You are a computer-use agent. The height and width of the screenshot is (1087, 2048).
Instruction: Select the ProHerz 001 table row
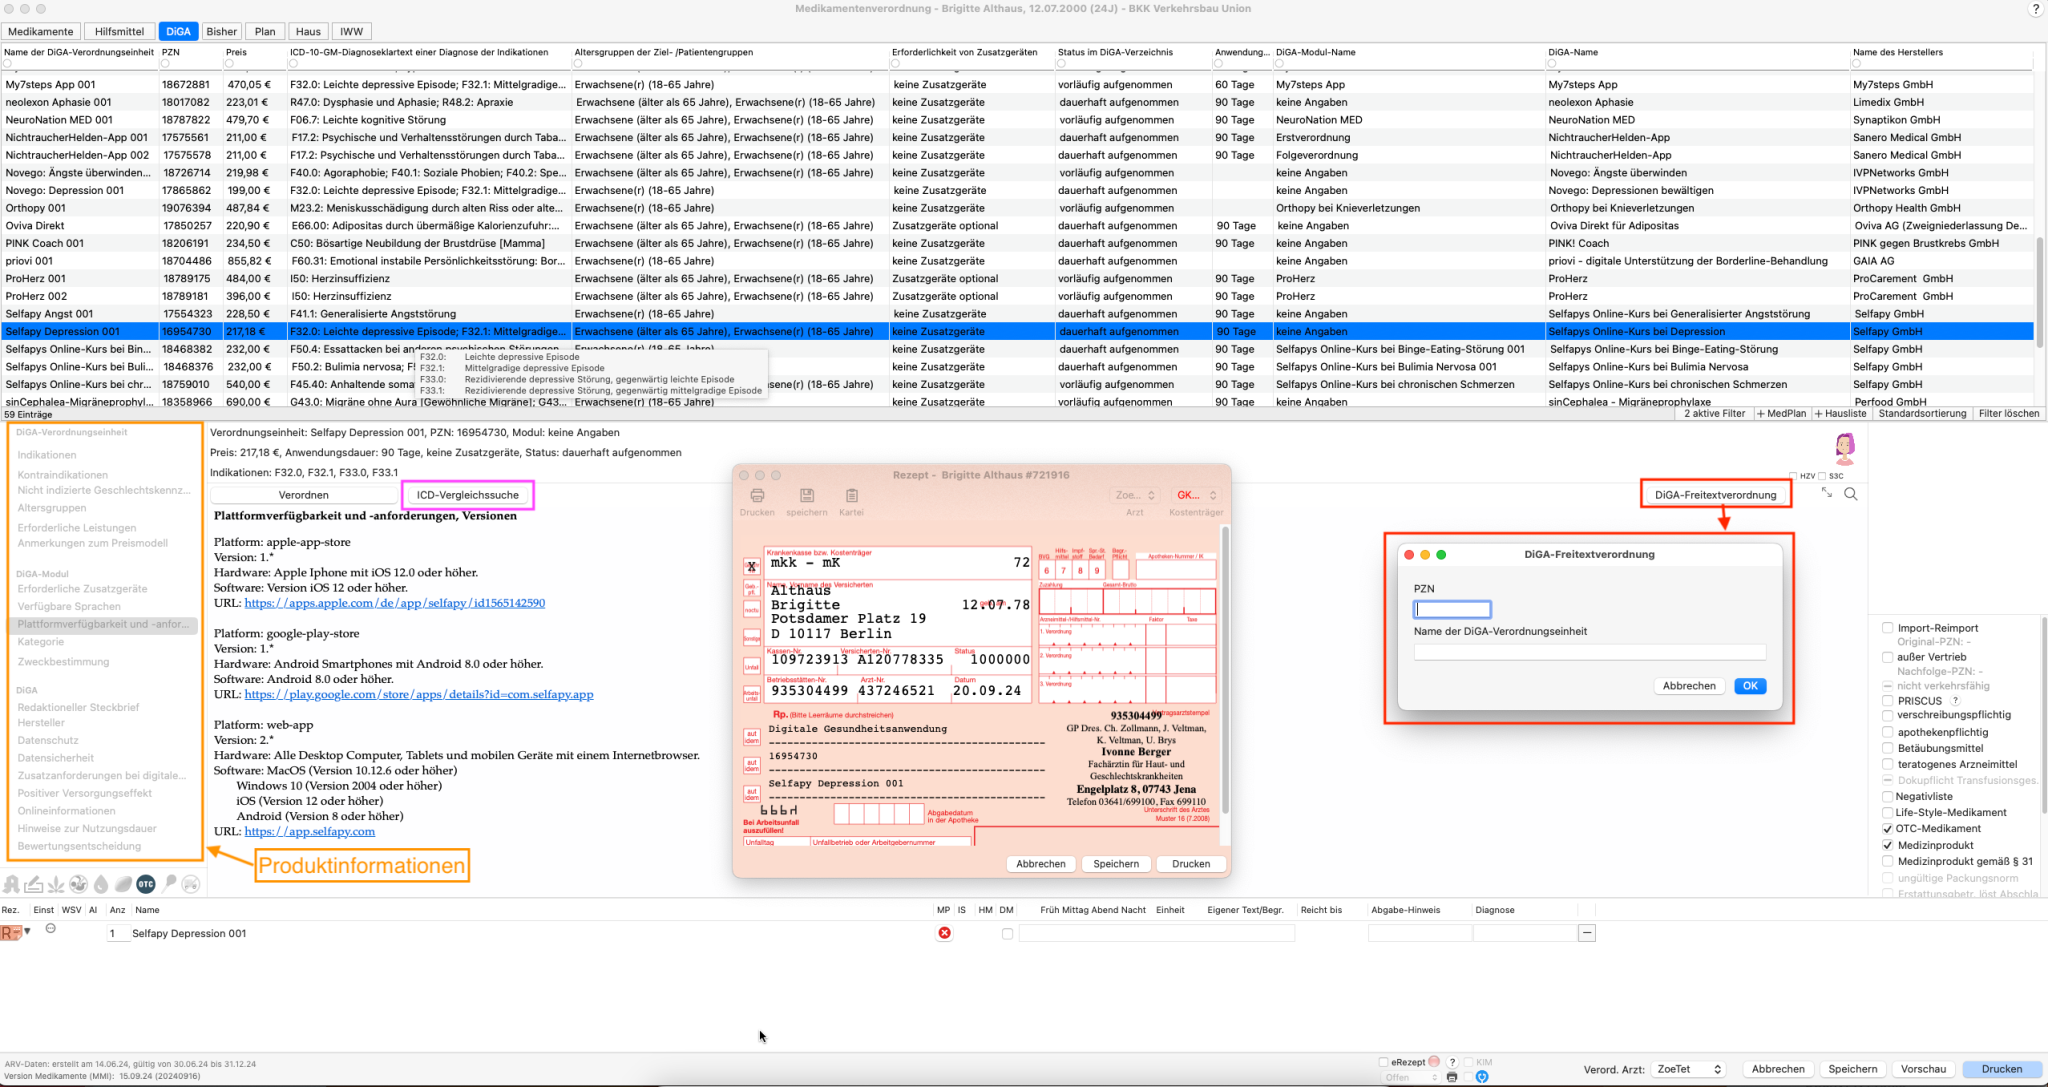(1017, 279)
